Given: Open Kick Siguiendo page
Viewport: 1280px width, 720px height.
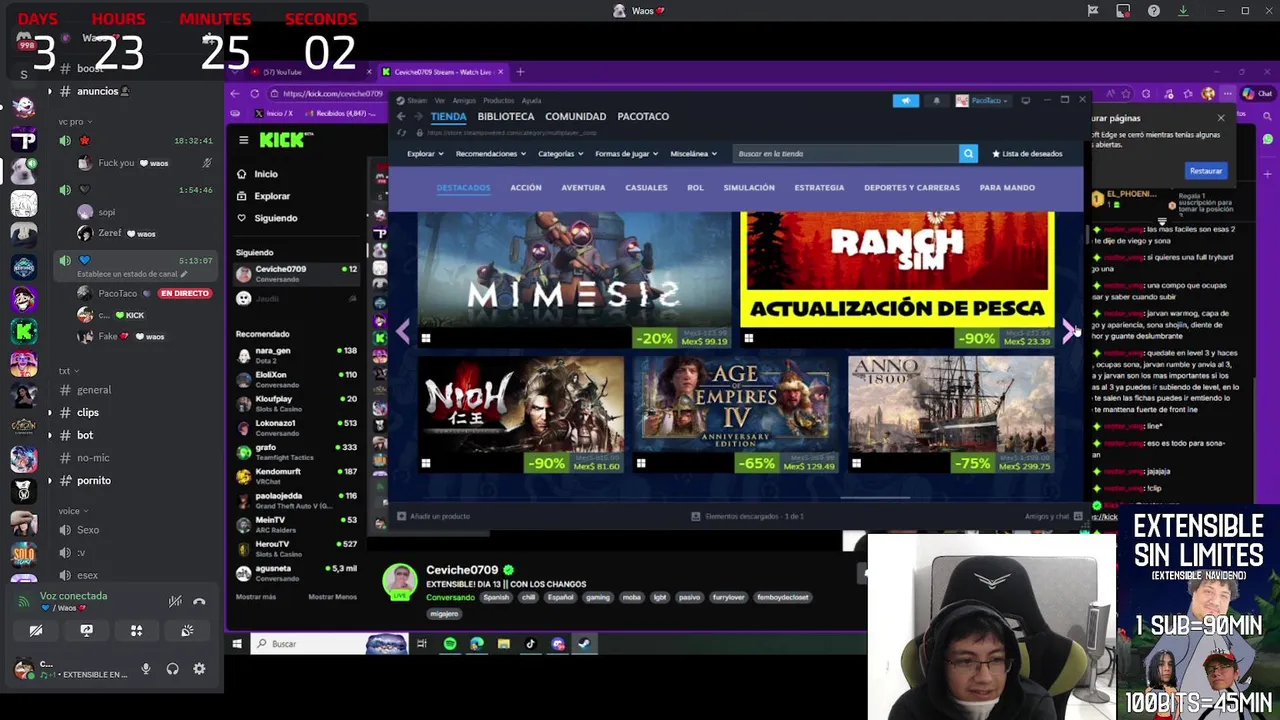Looking at the screenshot, I should [x=267, y=218].
